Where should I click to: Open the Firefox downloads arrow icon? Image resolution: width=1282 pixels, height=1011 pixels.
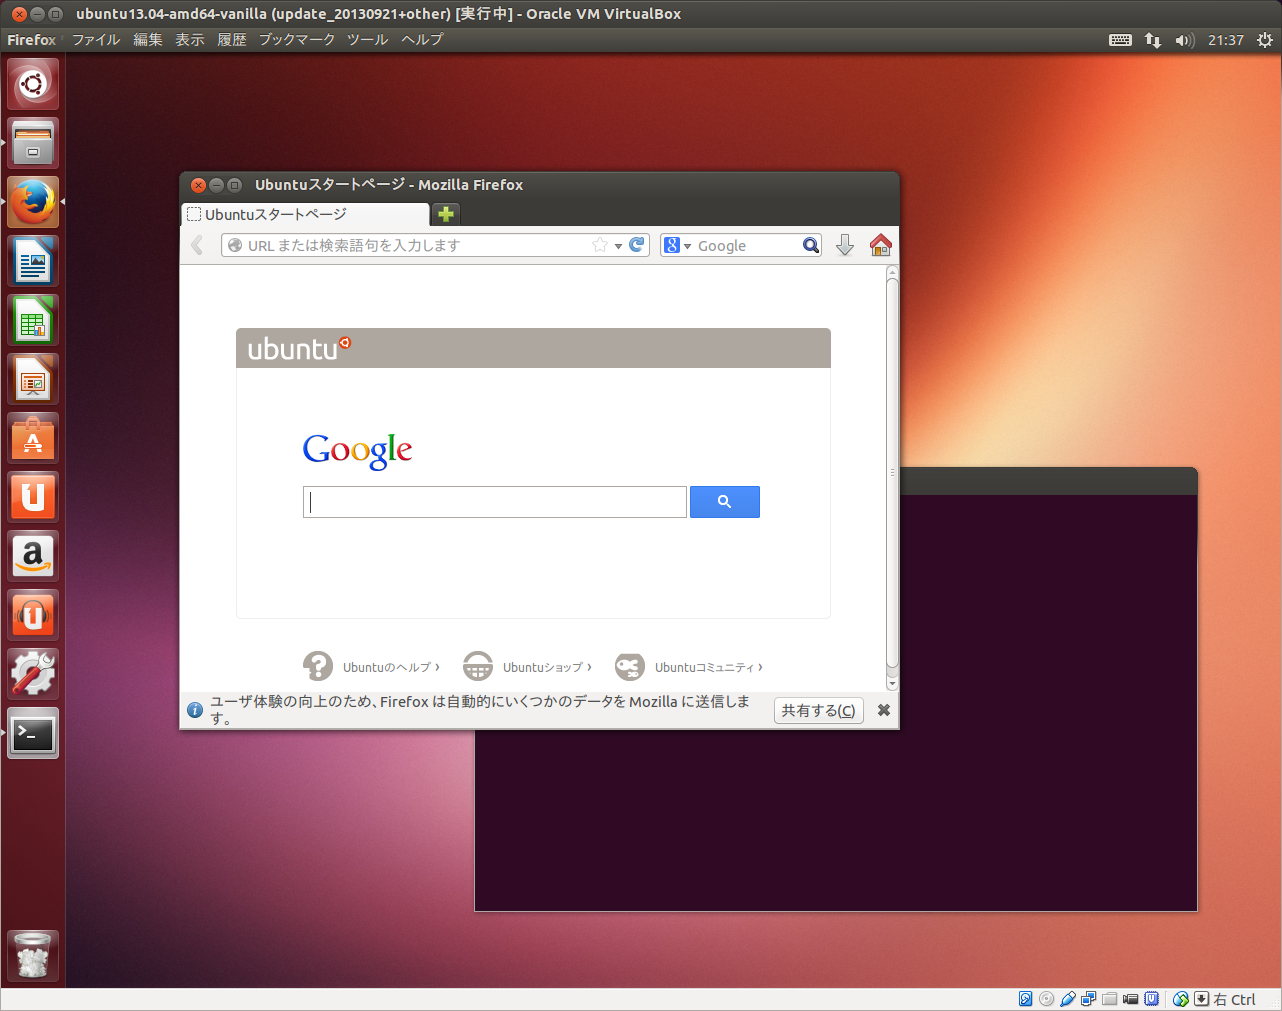[x=845, y=245]
